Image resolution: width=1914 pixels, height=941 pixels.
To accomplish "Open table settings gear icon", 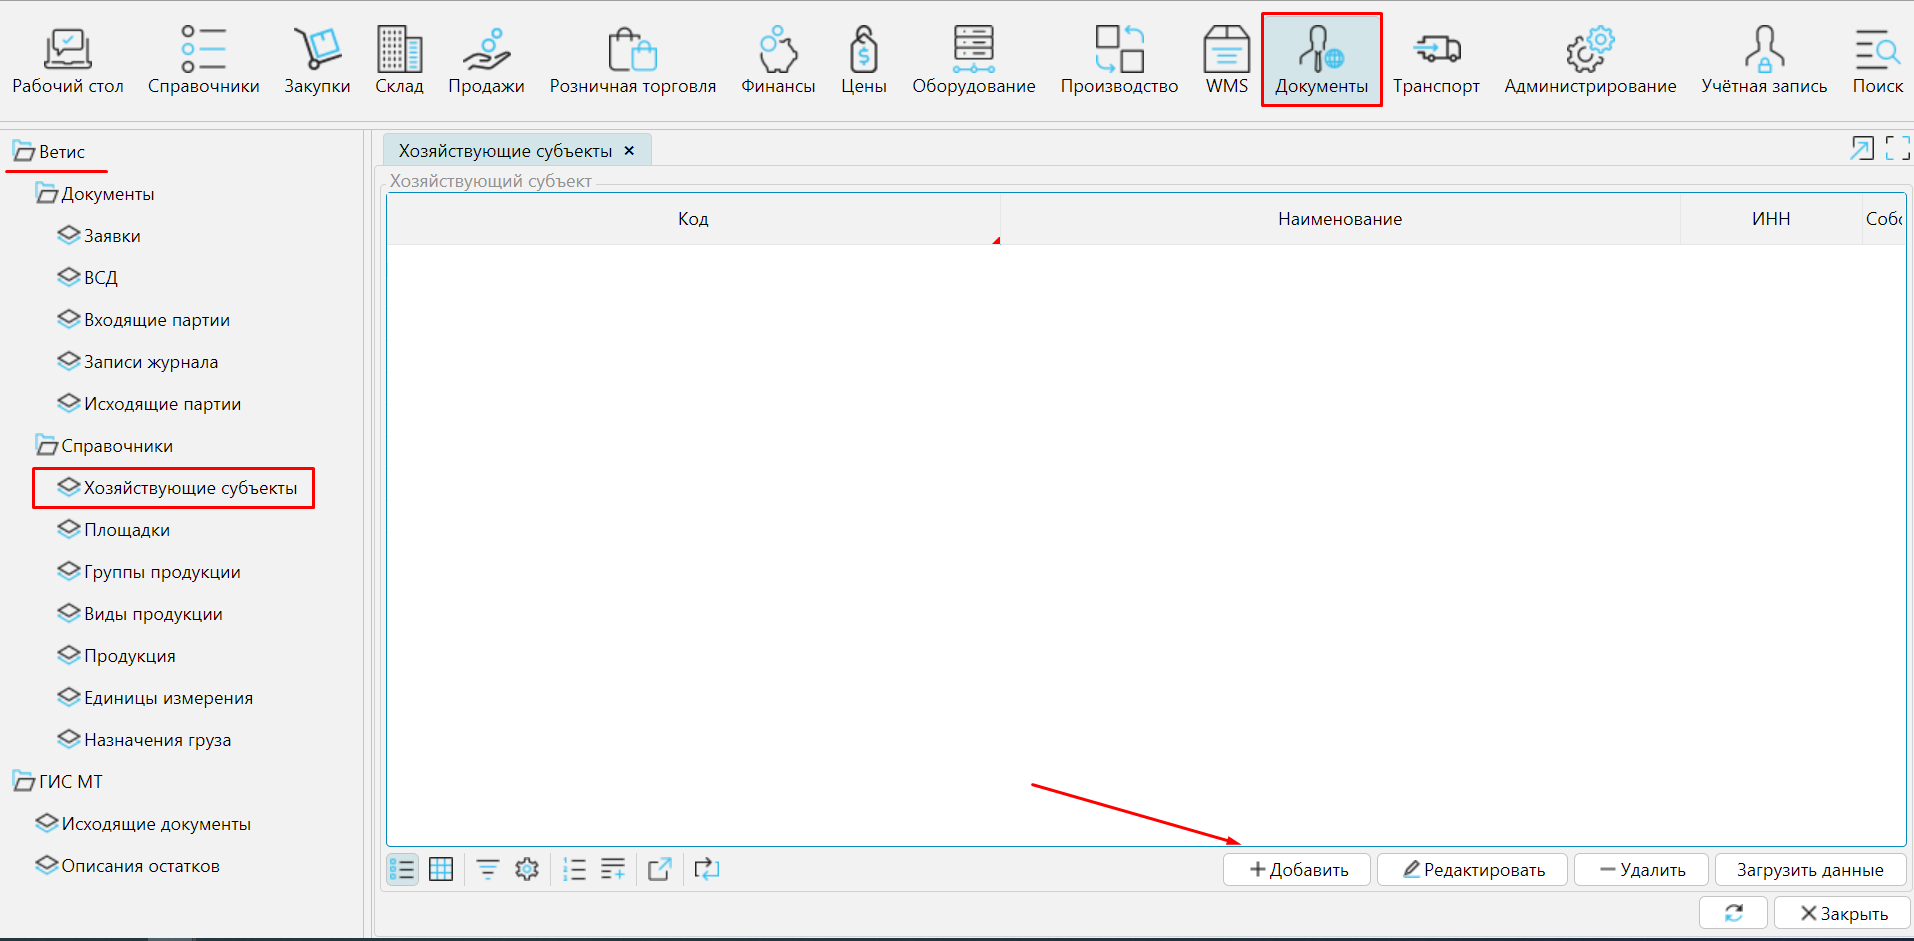I will coord(527,869).
